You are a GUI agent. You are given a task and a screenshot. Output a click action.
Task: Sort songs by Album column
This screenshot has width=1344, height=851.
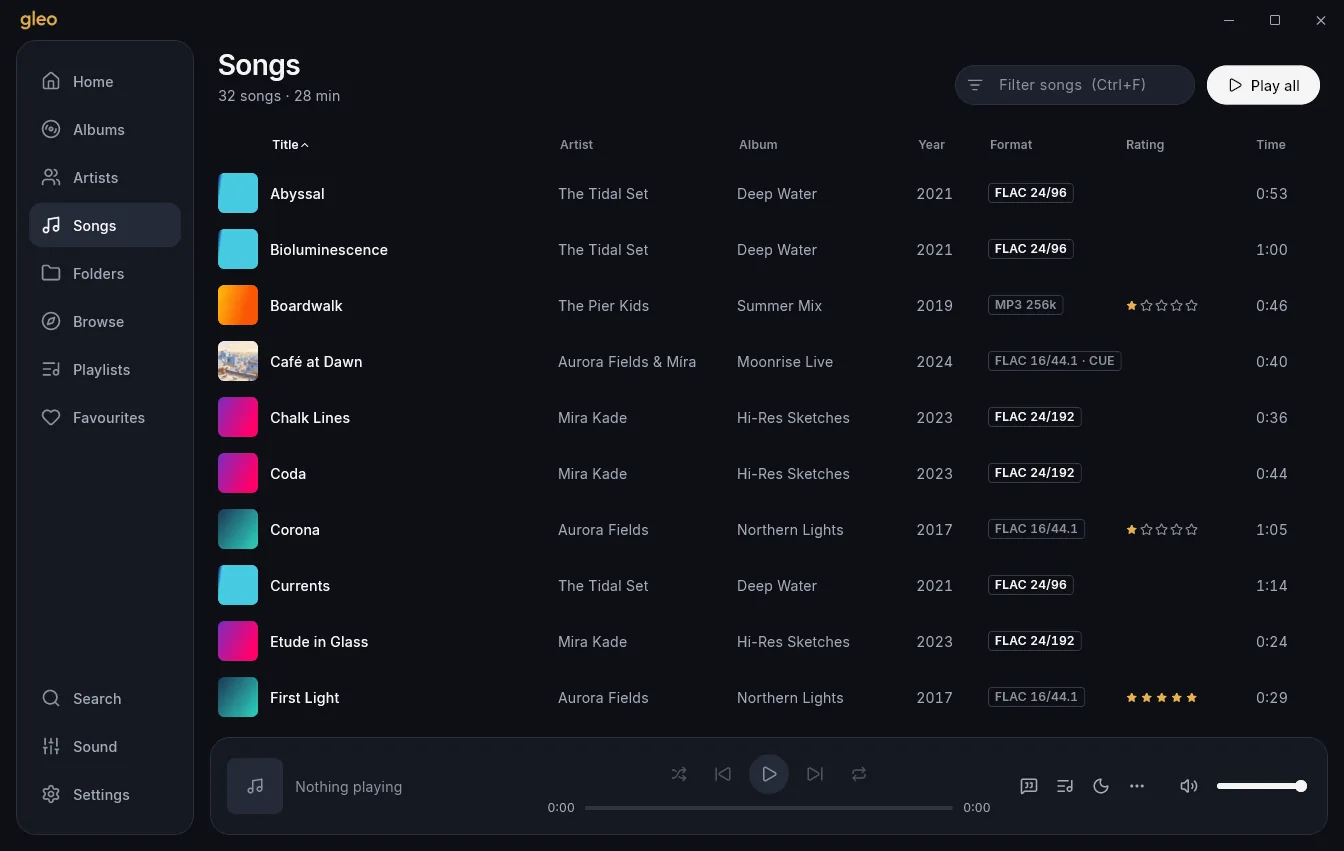(758, 145)
